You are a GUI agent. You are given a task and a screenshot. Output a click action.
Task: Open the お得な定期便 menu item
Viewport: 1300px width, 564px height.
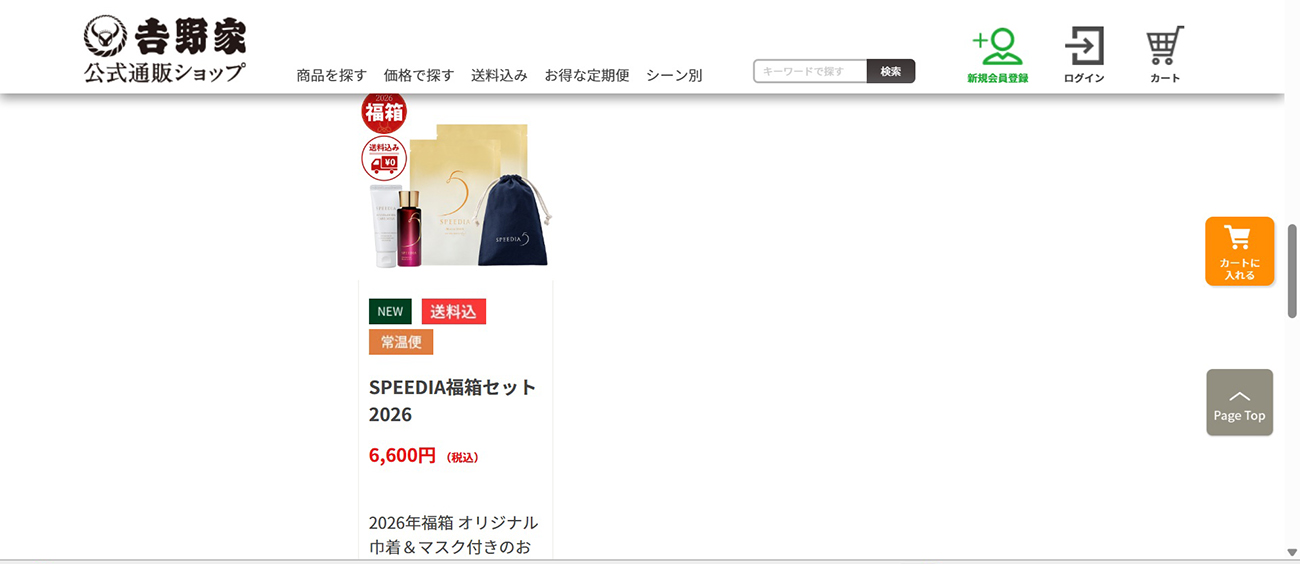pyautogui.click(x=587, y=75)
